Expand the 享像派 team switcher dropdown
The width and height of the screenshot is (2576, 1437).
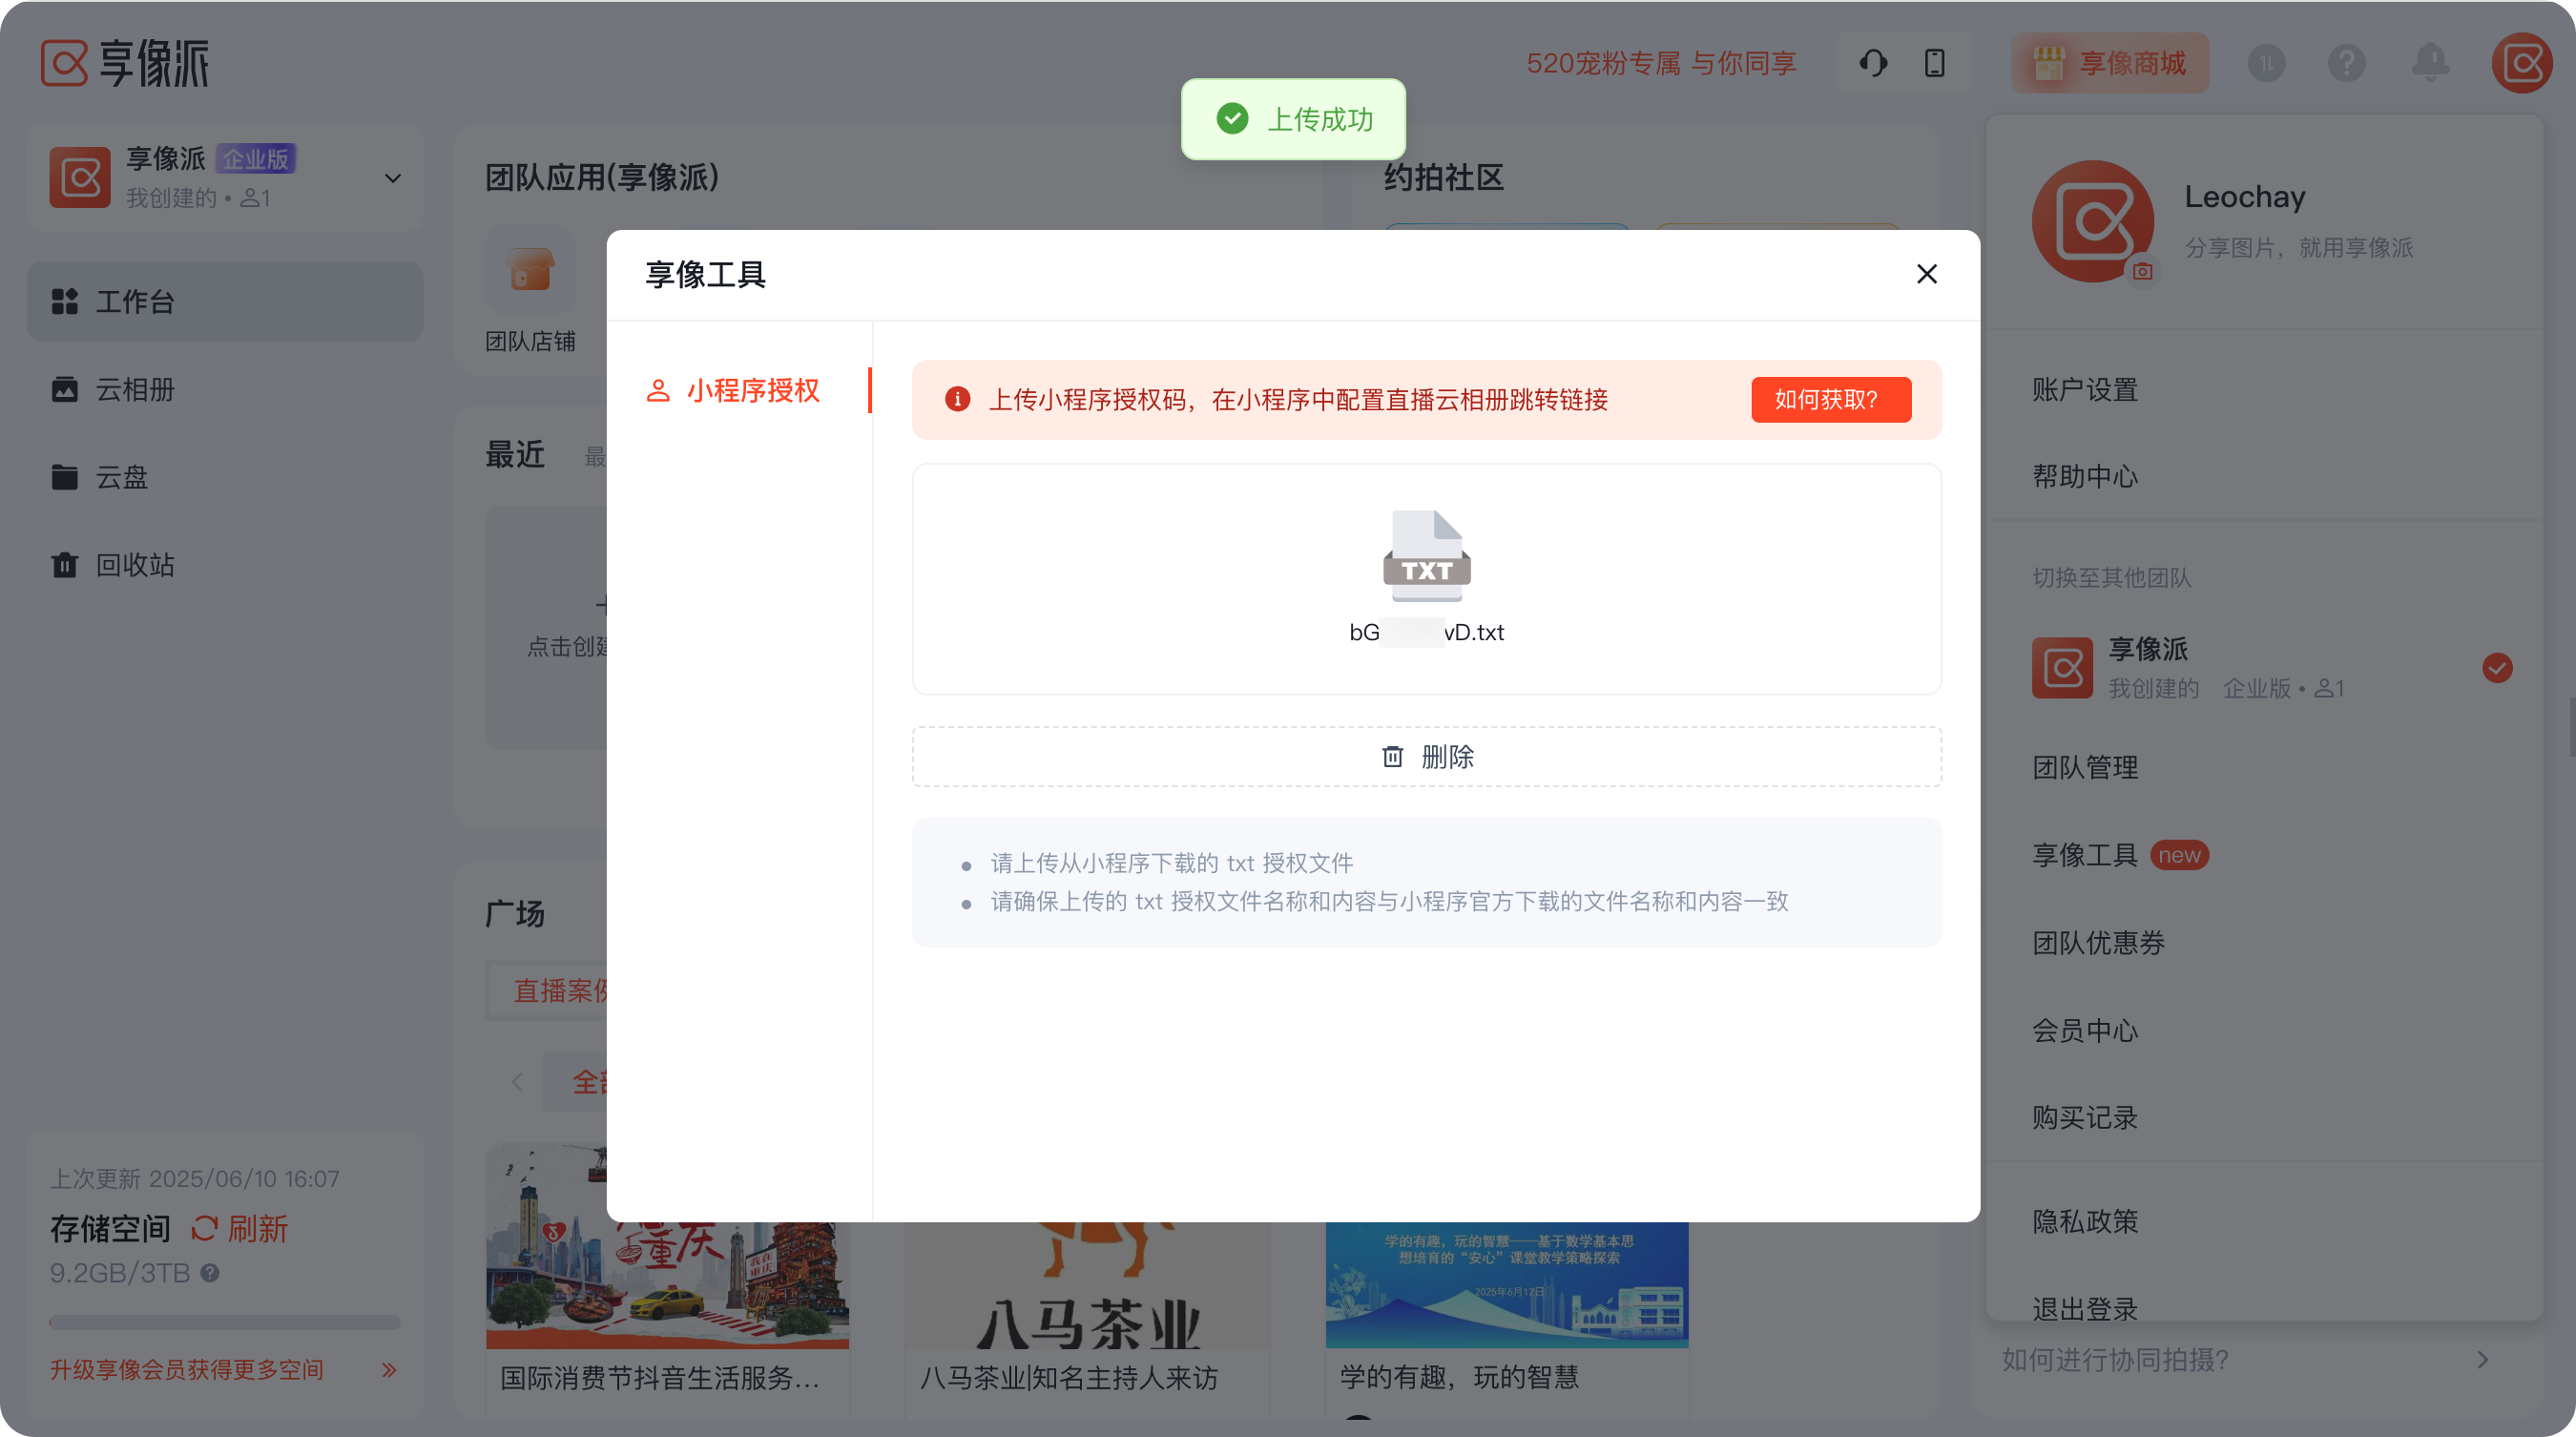pyautogui.click(x=393, y=178)
